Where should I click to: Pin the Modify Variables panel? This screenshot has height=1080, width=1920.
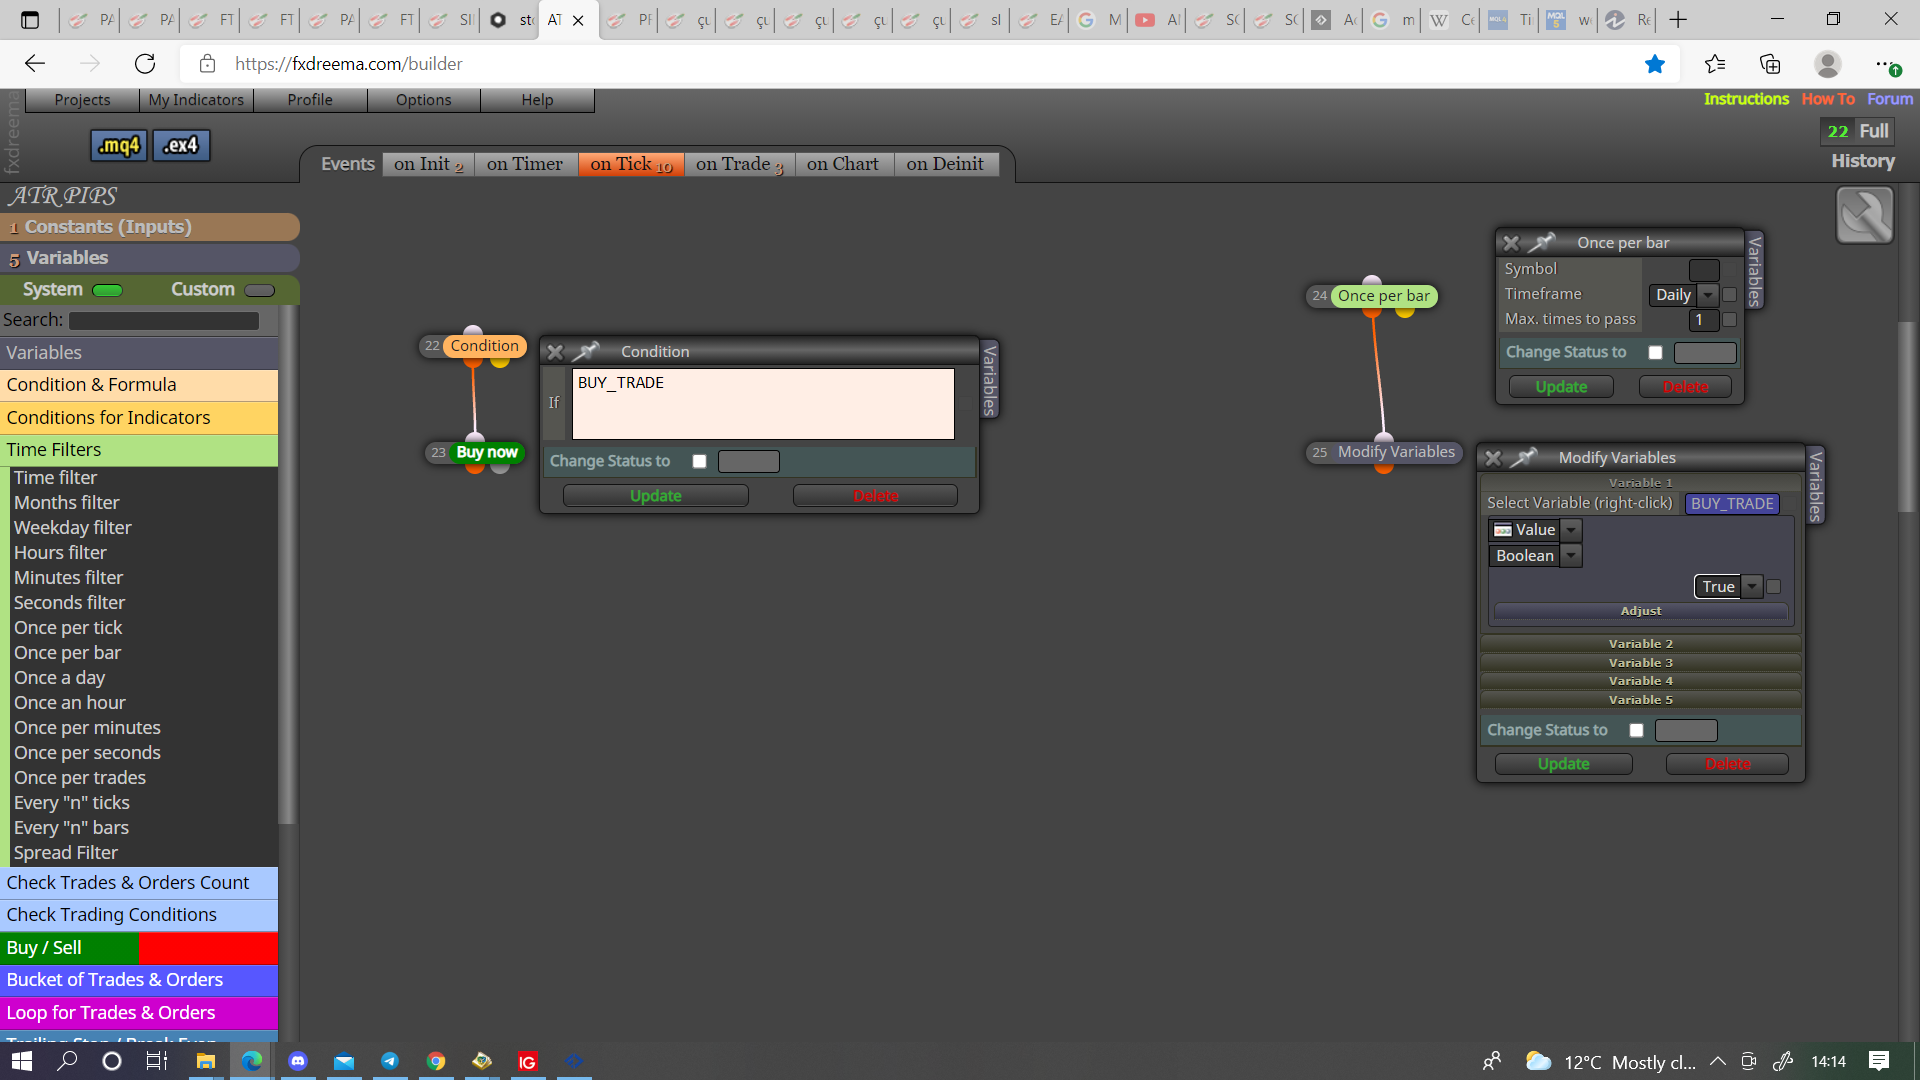tap(1523, 458)
